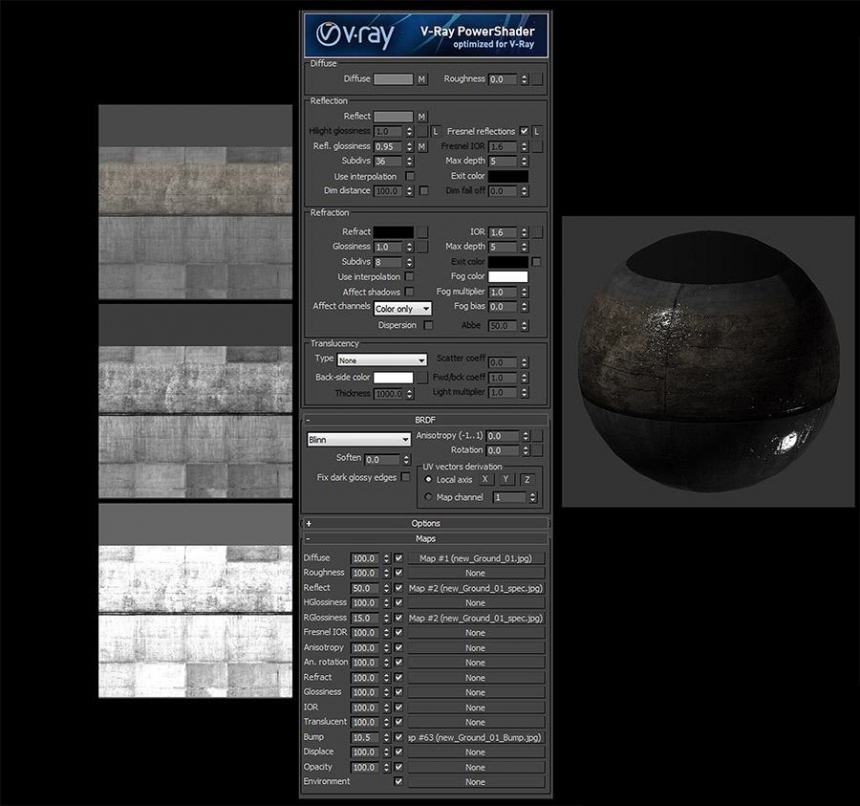The height and width of the screenshot is (806, 860).
Task: Toggle the Diffuse map enable checkbox
Action: coord(399,558)
